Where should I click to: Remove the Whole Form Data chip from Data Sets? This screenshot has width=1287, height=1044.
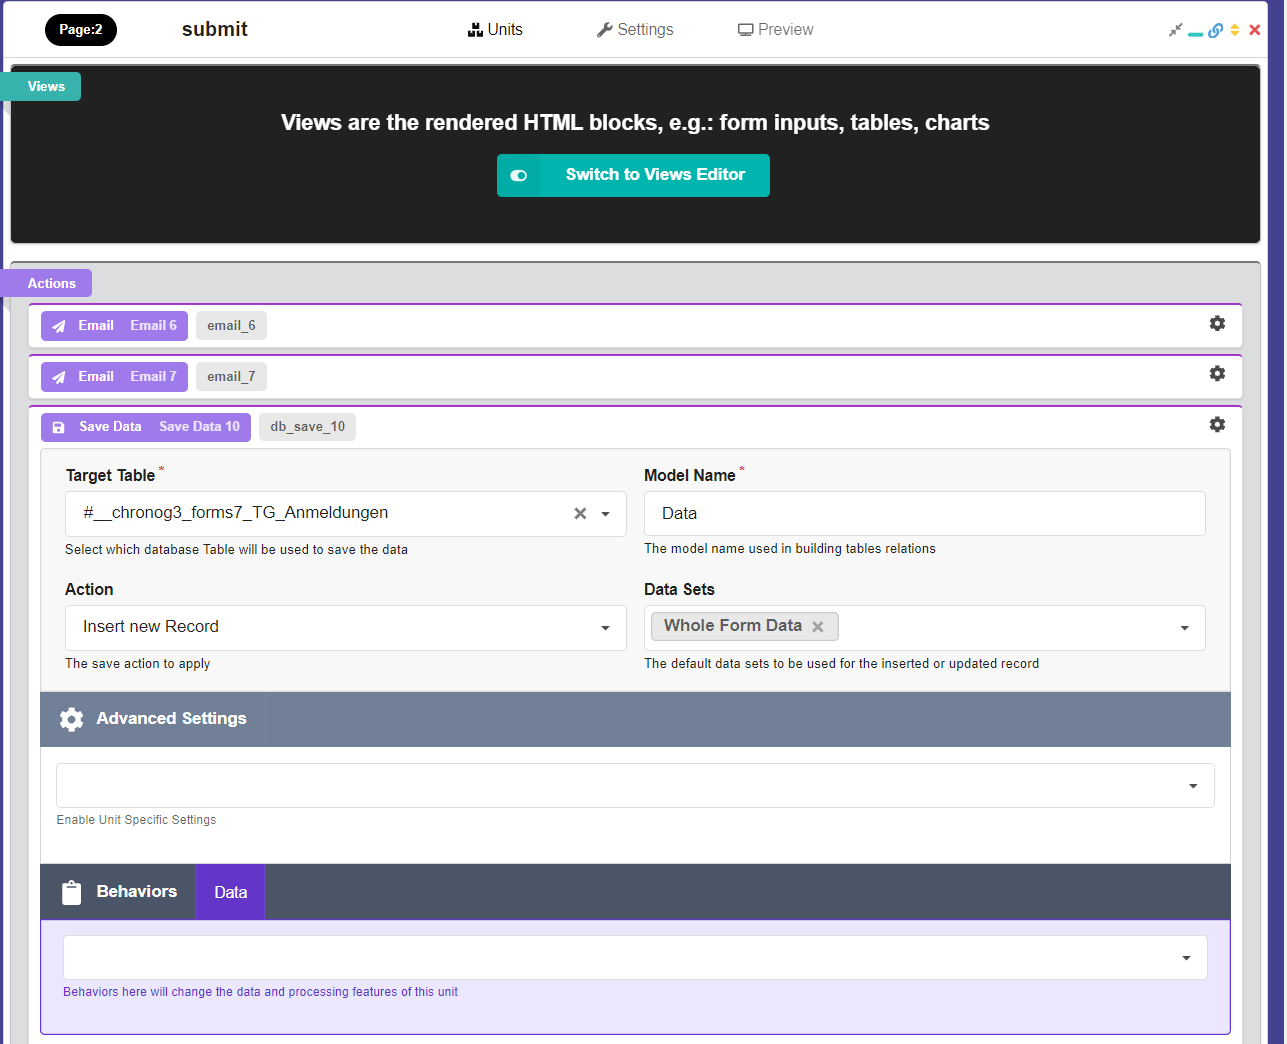(x=819, y=626)
